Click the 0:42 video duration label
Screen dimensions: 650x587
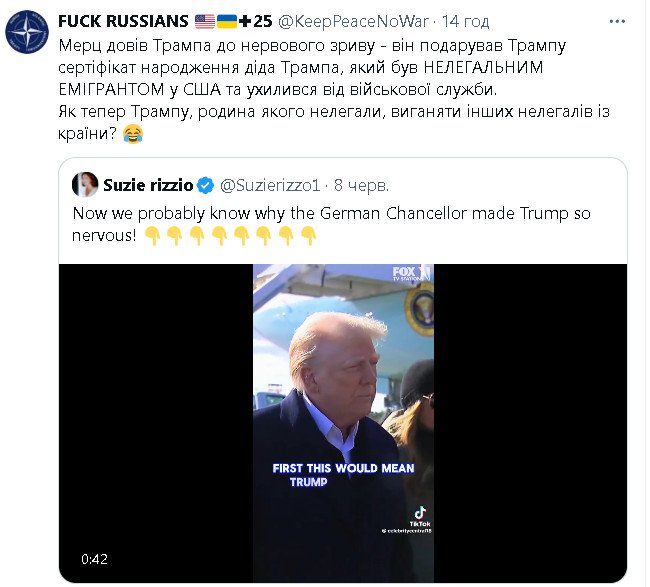point(94,558)
